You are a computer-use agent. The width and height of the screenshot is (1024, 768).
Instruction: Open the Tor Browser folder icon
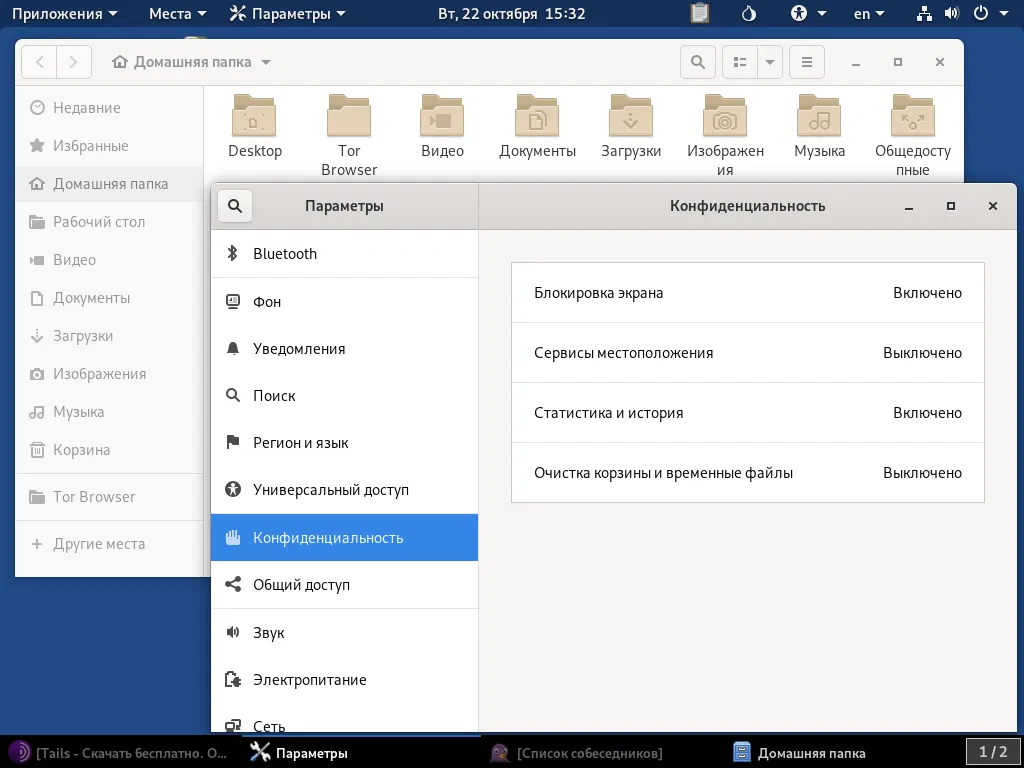pyautogui.click(x=349, y=117)
